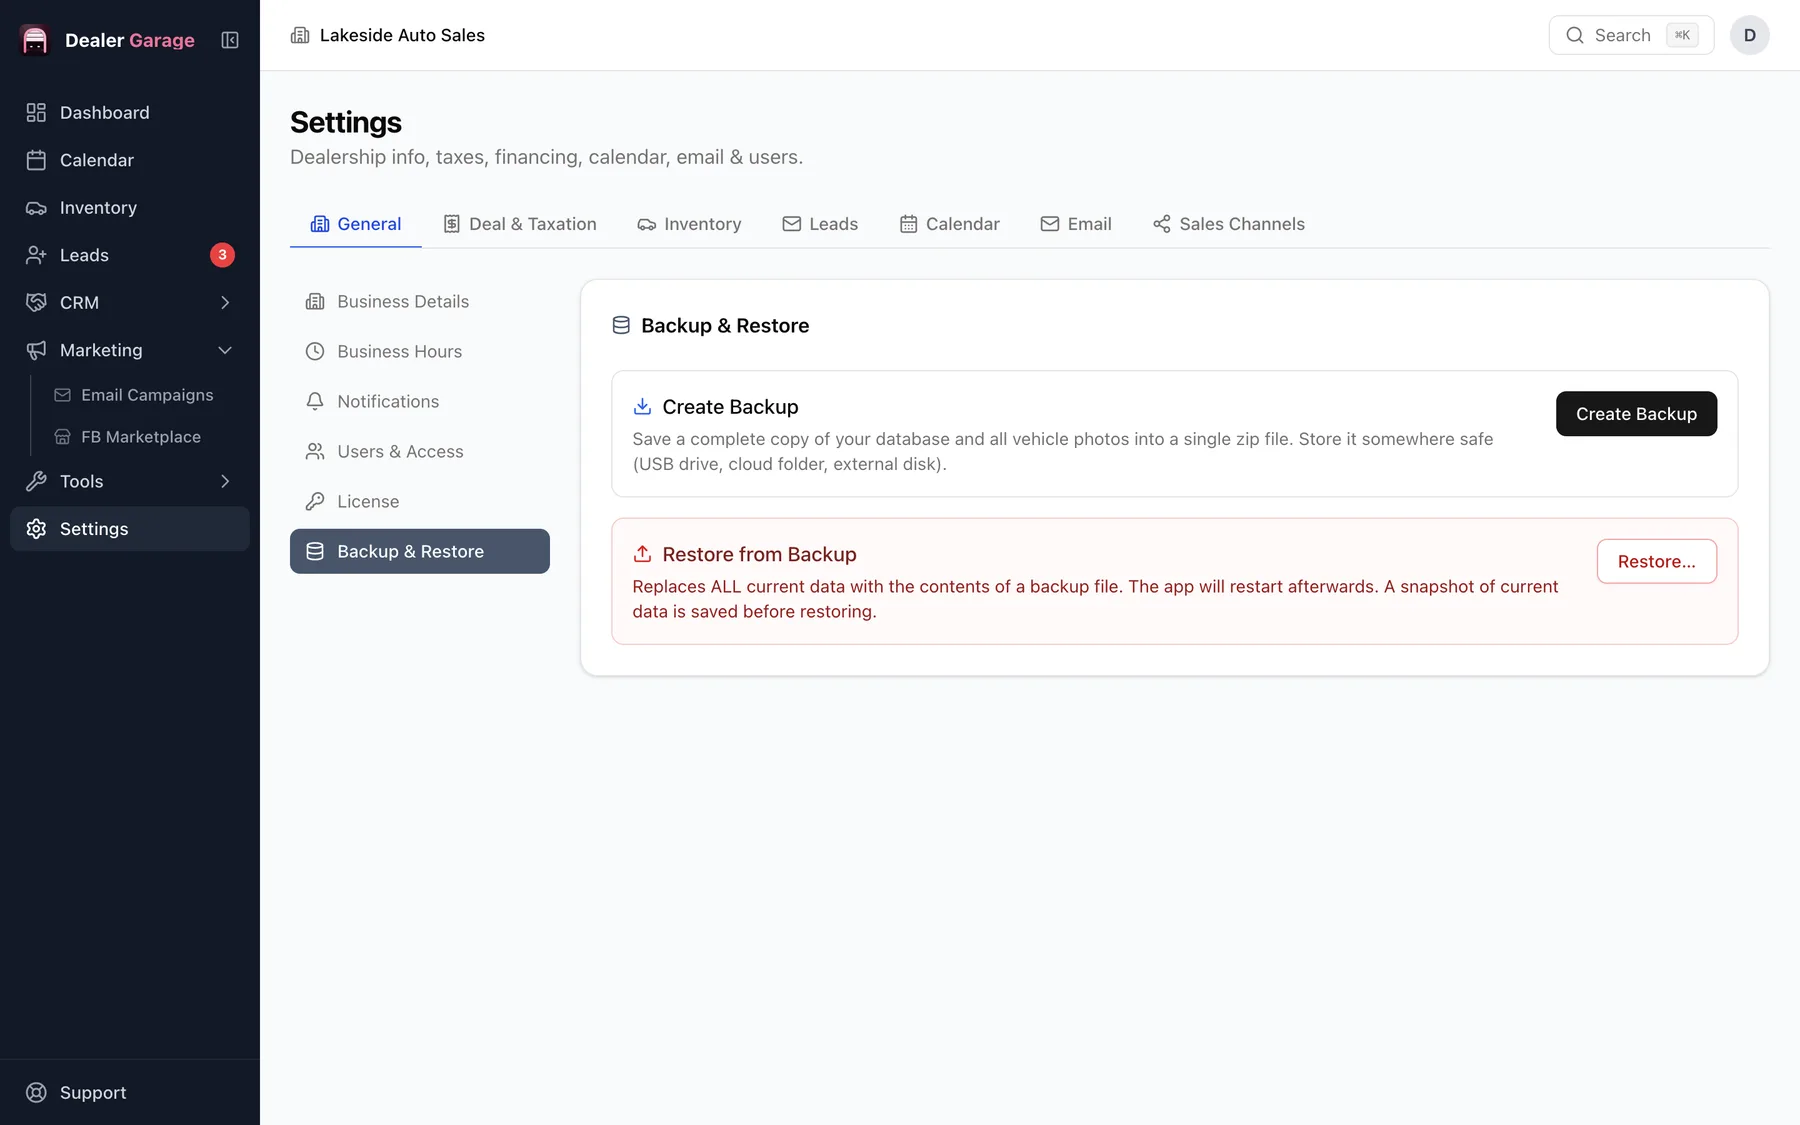The image size is (1800, 1125).
Task: Switch to the Deal & Taxation tab
Action: [520, 224]
